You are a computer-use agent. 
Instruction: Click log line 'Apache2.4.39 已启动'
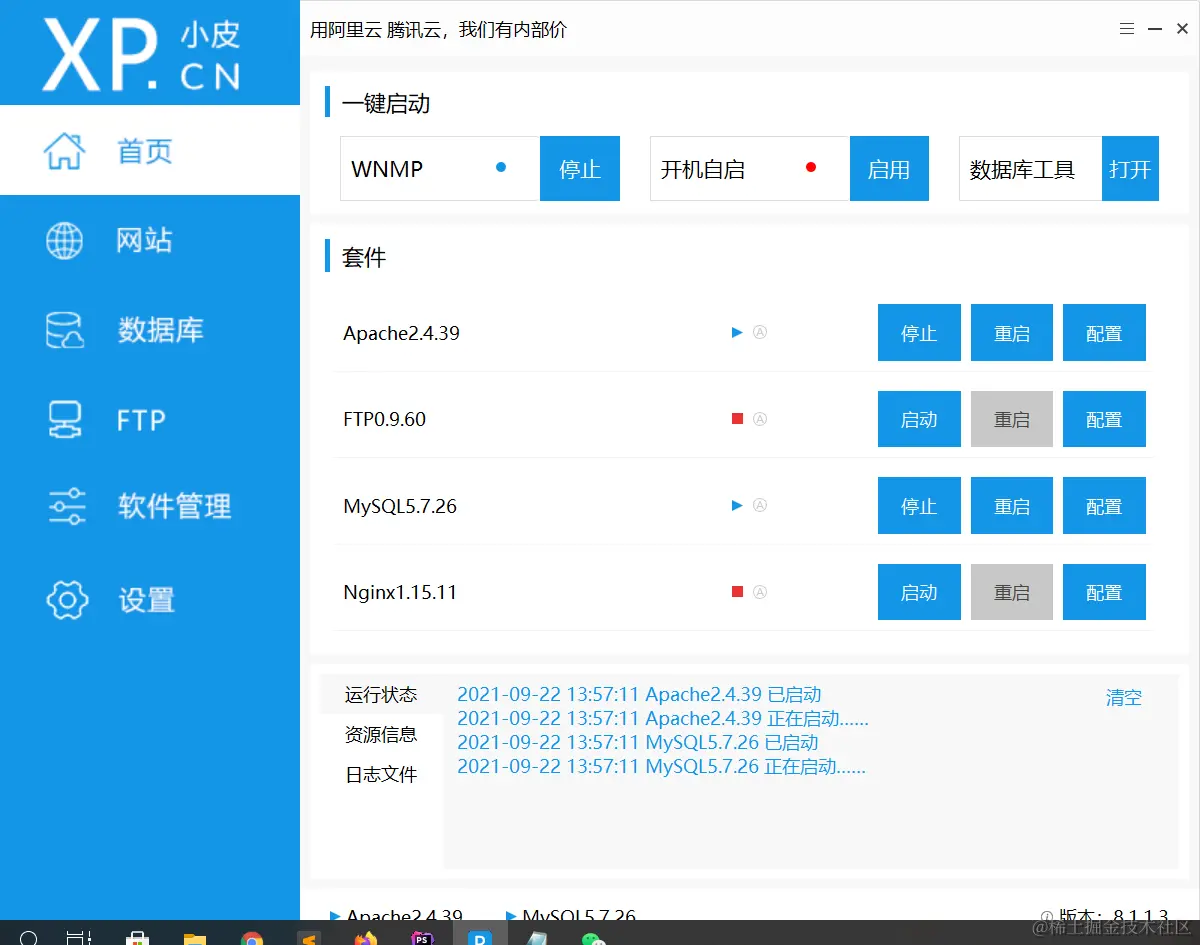(639, 694)
